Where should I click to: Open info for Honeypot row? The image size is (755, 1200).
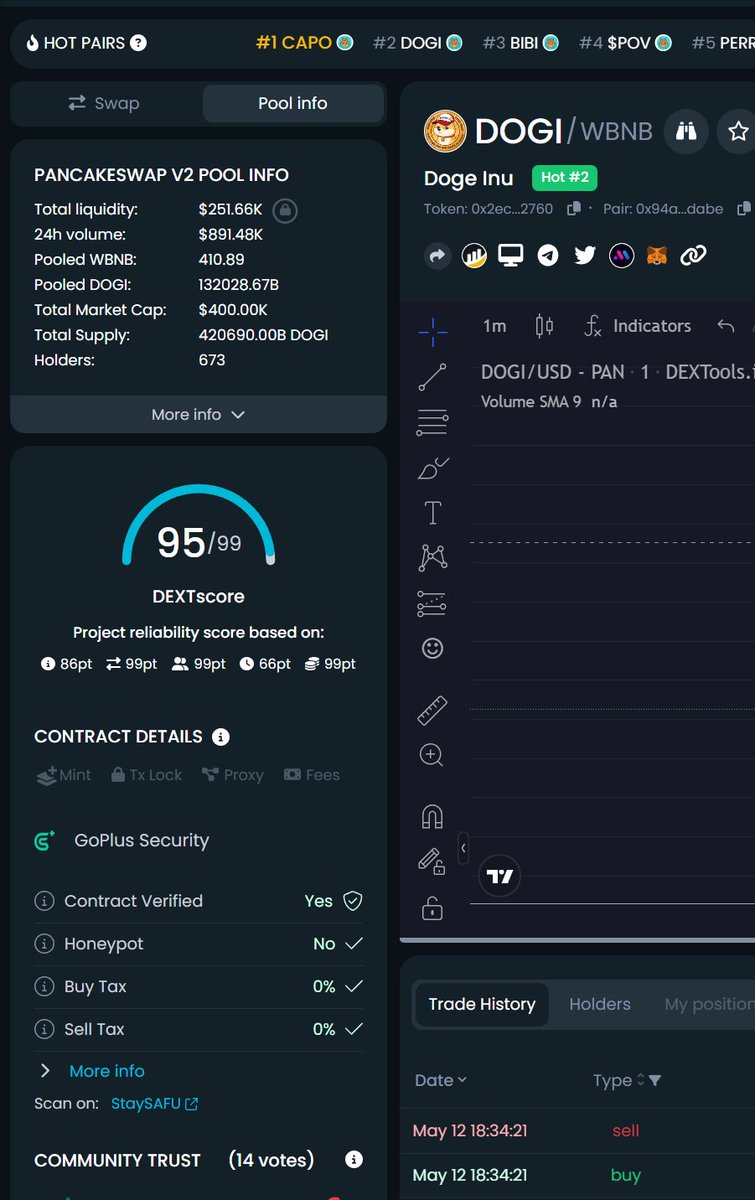point(44,944)
